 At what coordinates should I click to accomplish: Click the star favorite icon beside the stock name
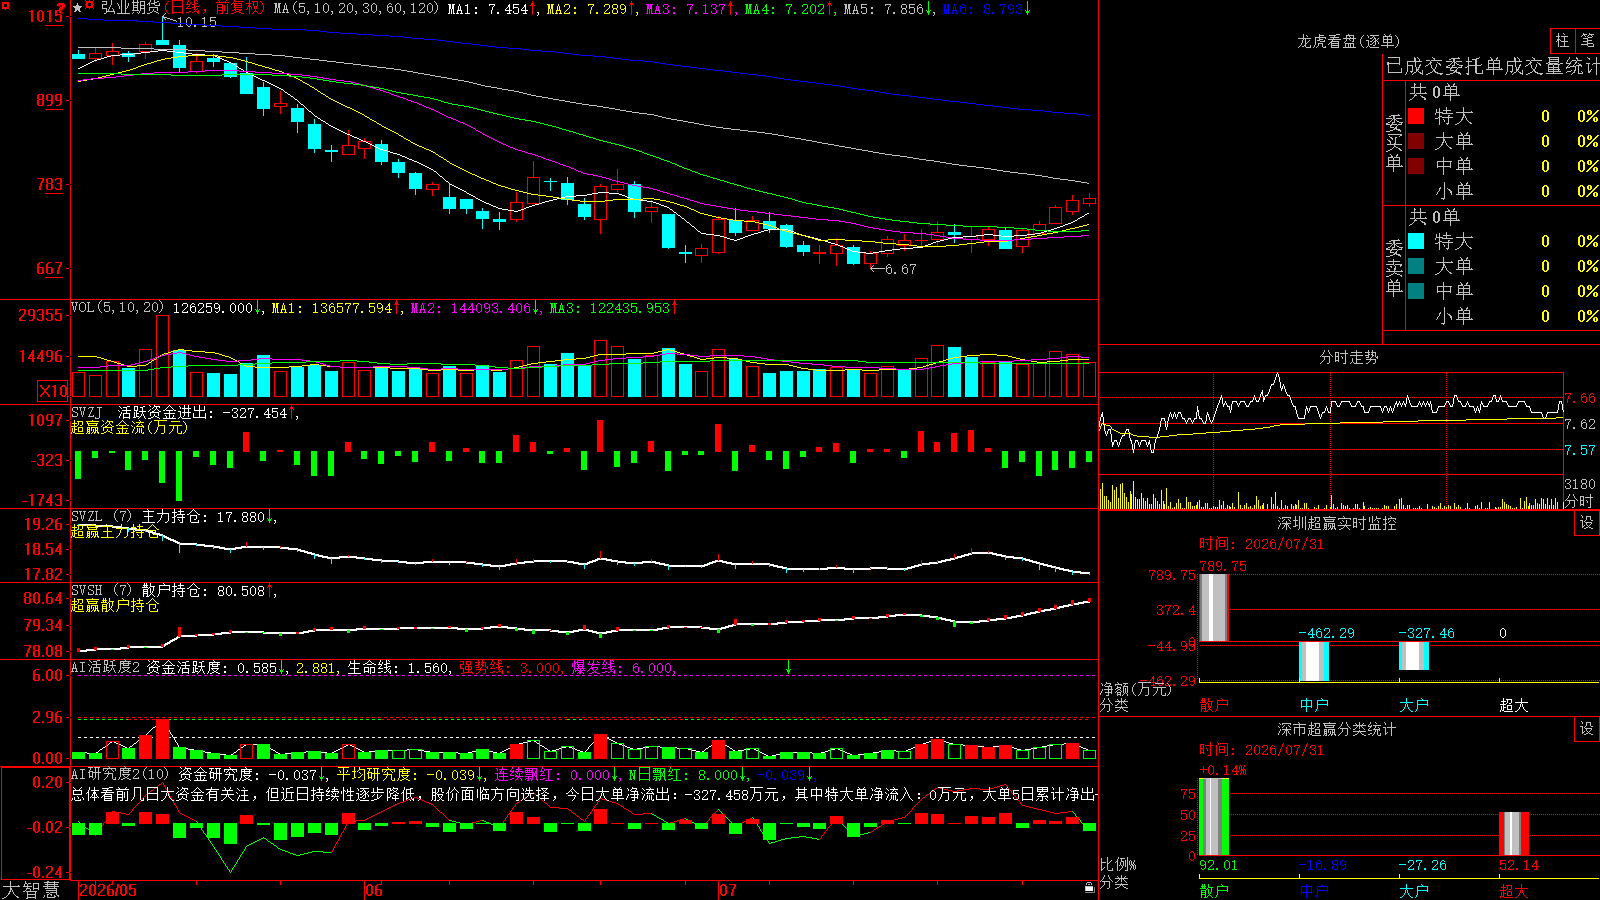point(78,8)
